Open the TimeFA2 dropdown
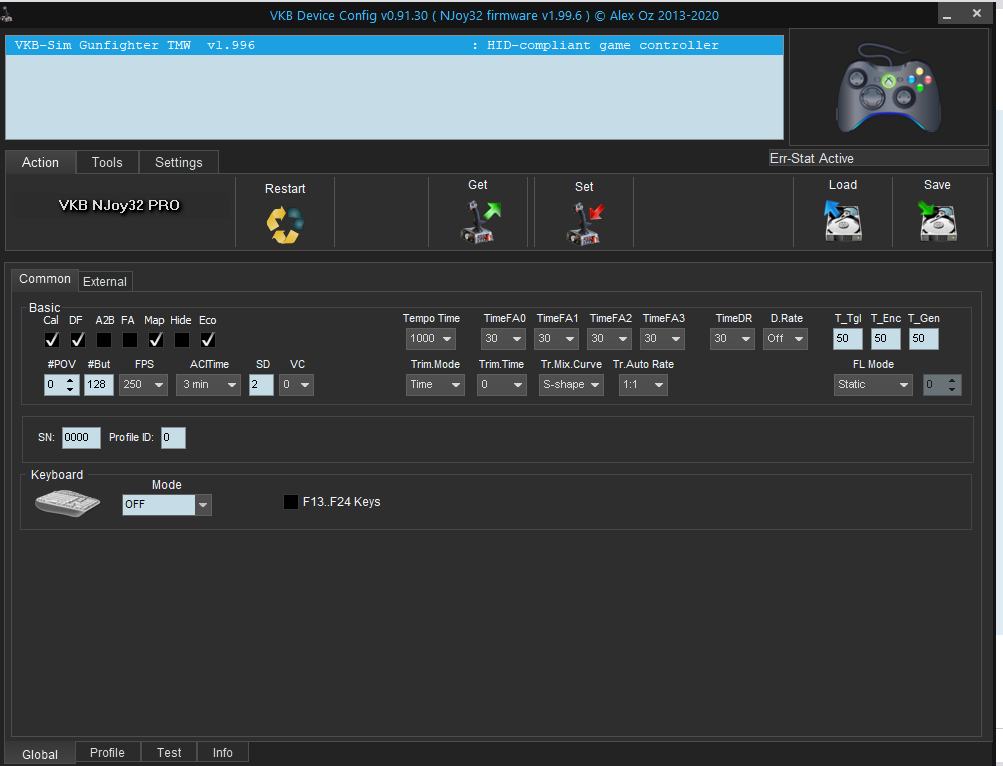The image size is (1003, 766). [609, 339]
